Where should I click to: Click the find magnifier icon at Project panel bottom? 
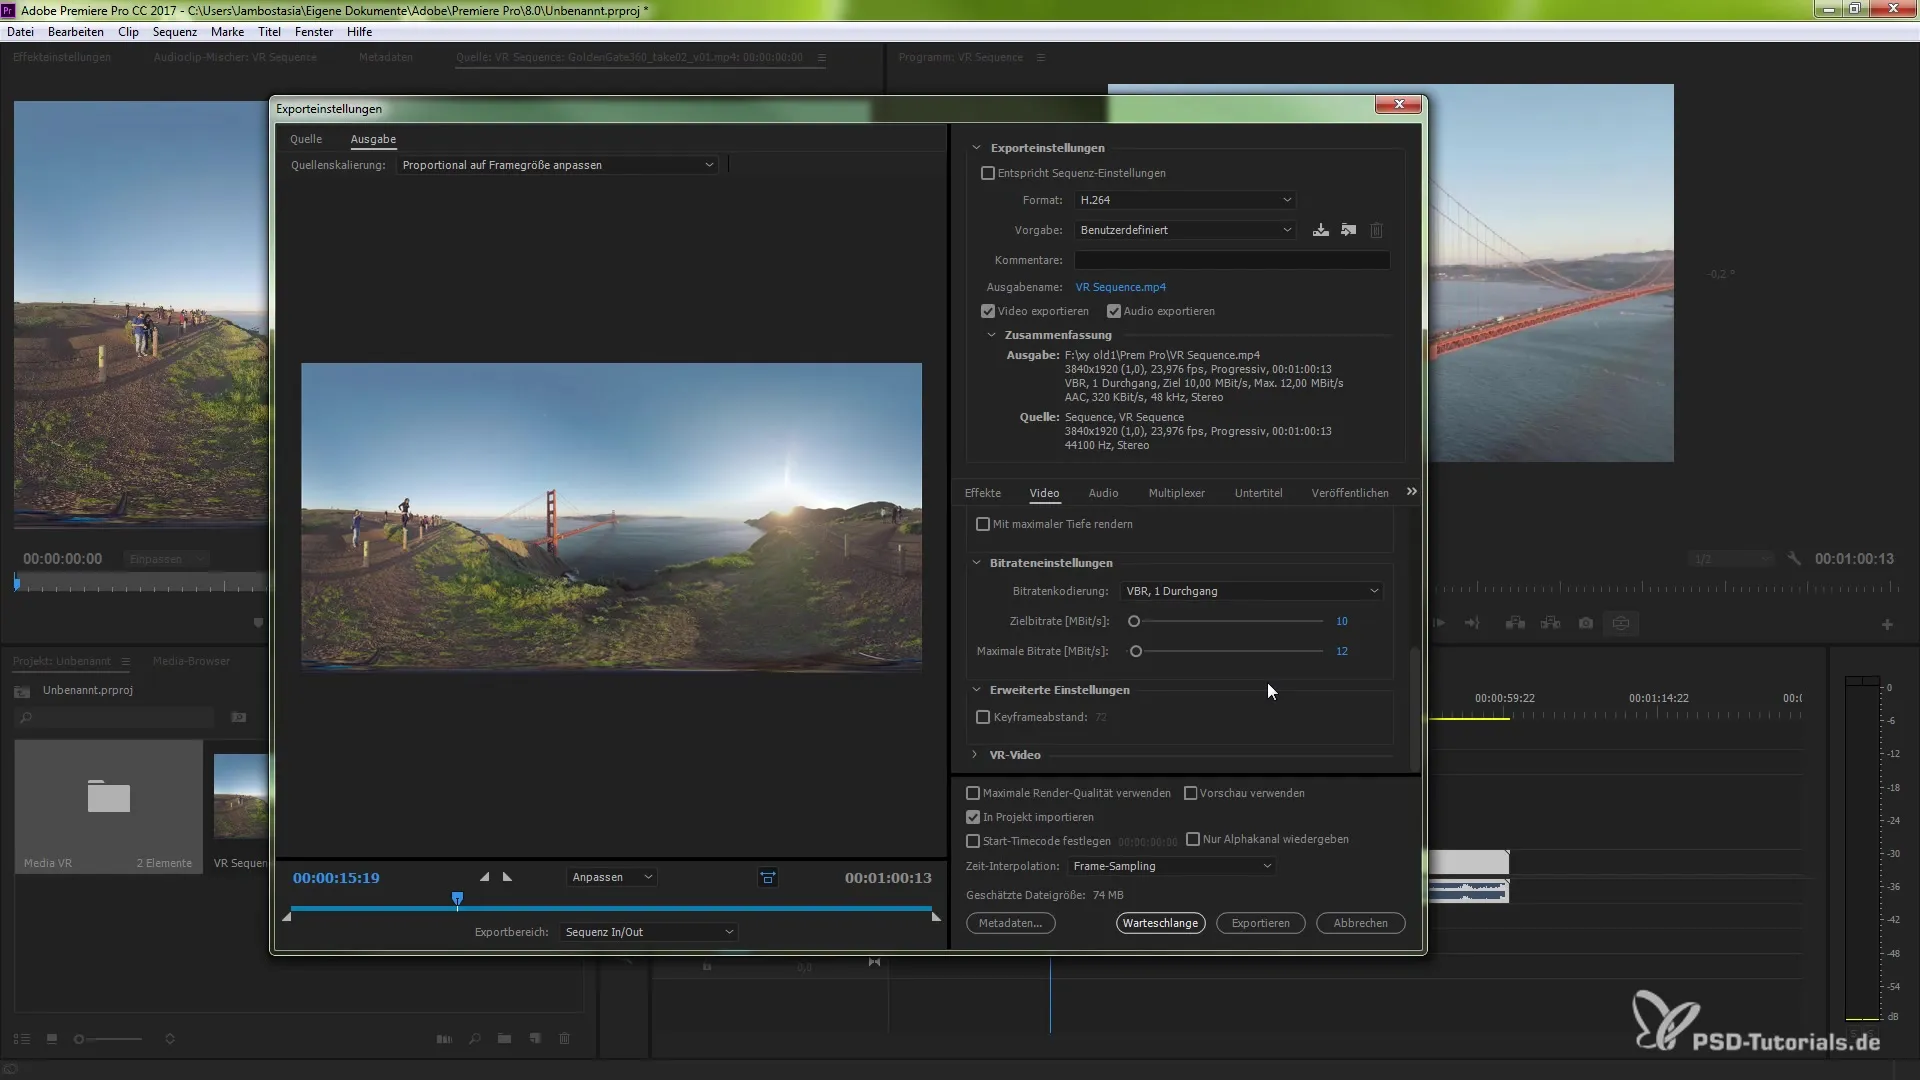(x=475, y=1039)
